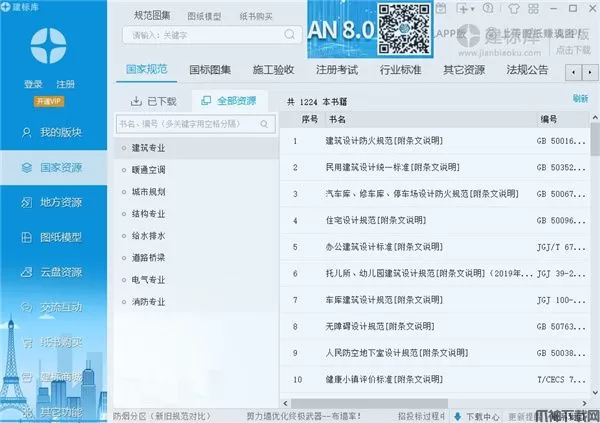Click the 建标库 round logo in the sidebar
This screenshot has height=423, width=600.
[48, 46]
